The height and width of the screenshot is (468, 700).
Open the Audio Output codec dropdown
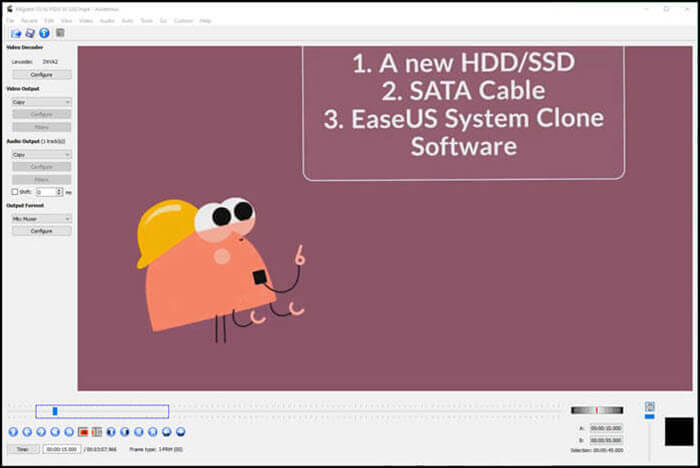pyautogui.click(x=42, y=155)
